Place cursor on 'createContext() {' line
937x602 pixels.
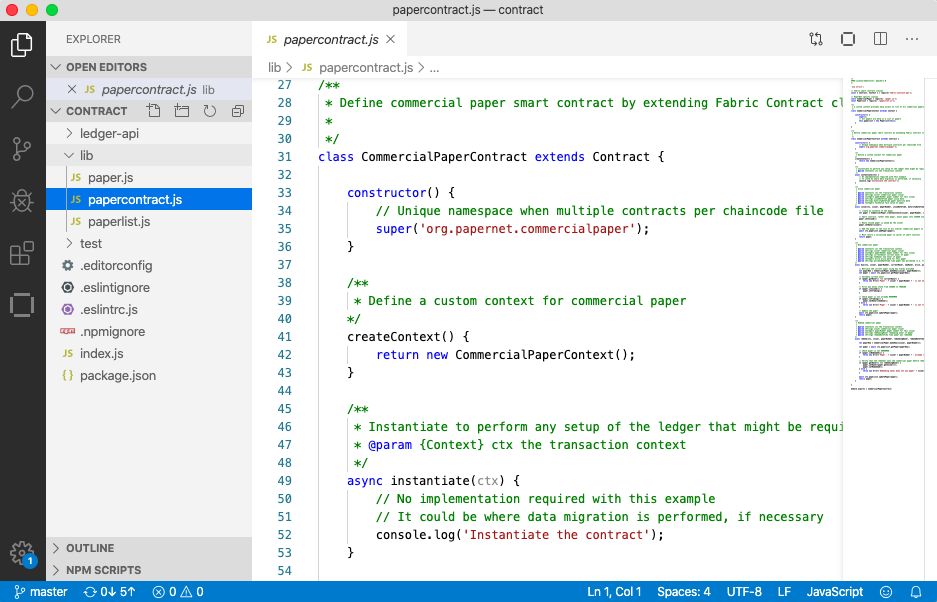pos(408,337)
